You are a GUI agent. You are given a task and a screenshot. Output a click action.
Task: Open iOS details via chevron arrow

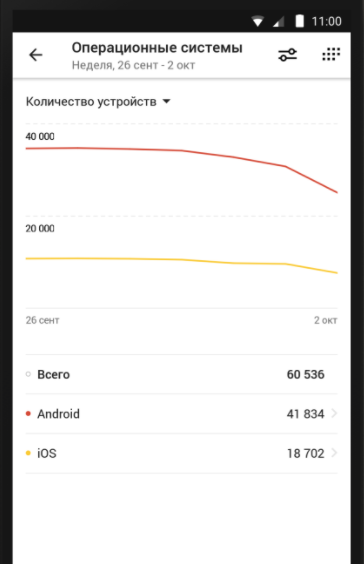pyautogui.click(x=335, y=453)
